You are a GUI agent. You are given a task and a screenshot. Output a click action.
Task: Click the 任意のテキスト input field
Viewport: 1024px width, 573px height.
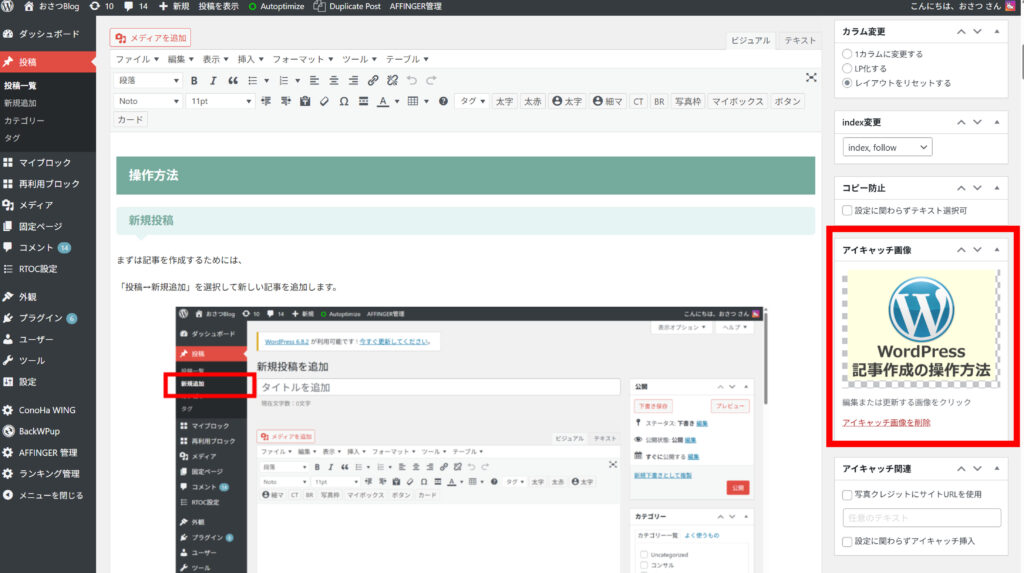[921, 517]
